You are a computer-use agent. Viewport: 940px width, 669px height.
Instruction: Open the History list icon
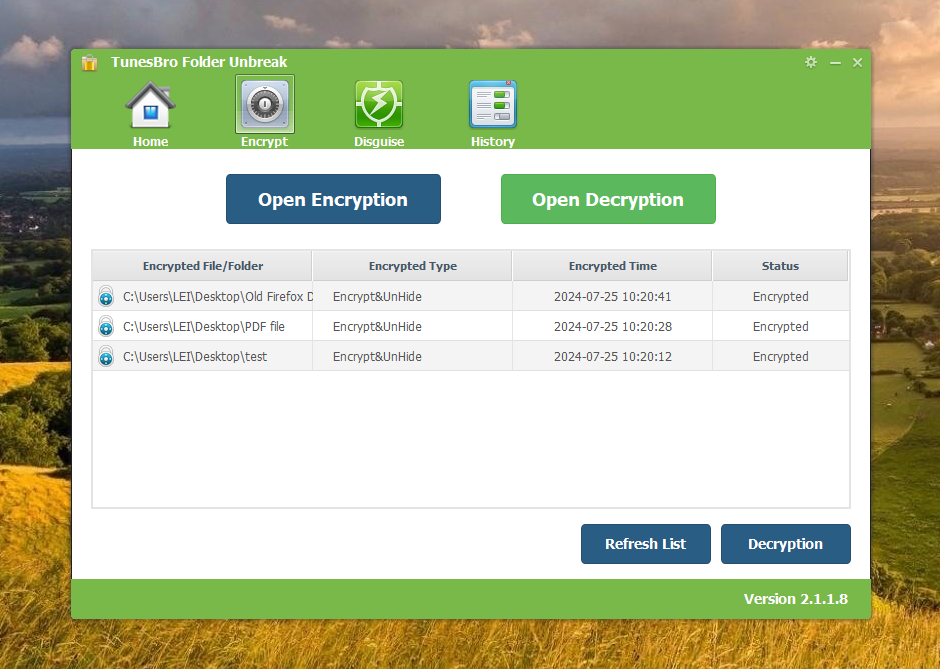[493, 106]
